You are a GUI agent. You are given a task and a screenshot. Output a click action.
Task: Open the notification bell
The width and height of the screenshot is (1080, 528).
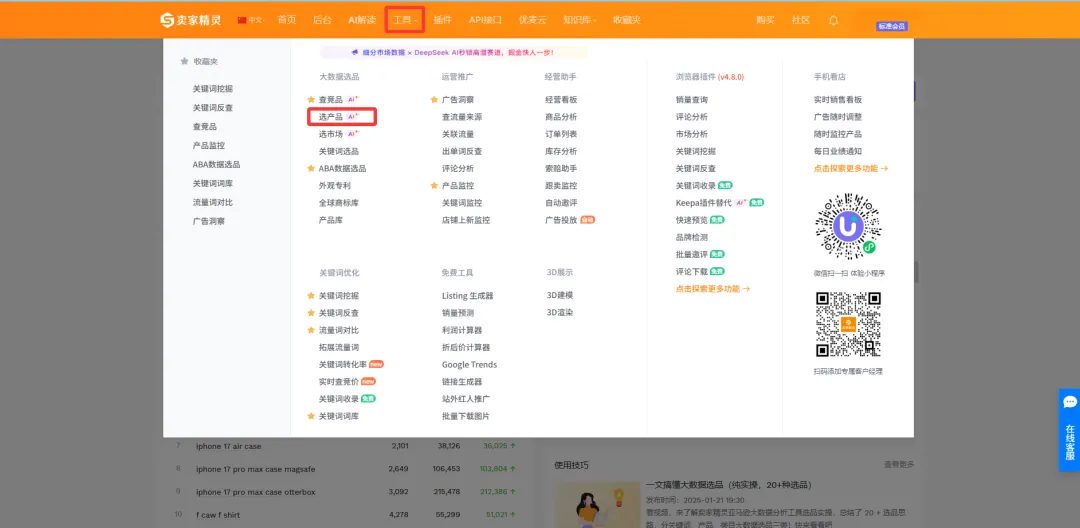pyautogui.click(x=833, y=20)
